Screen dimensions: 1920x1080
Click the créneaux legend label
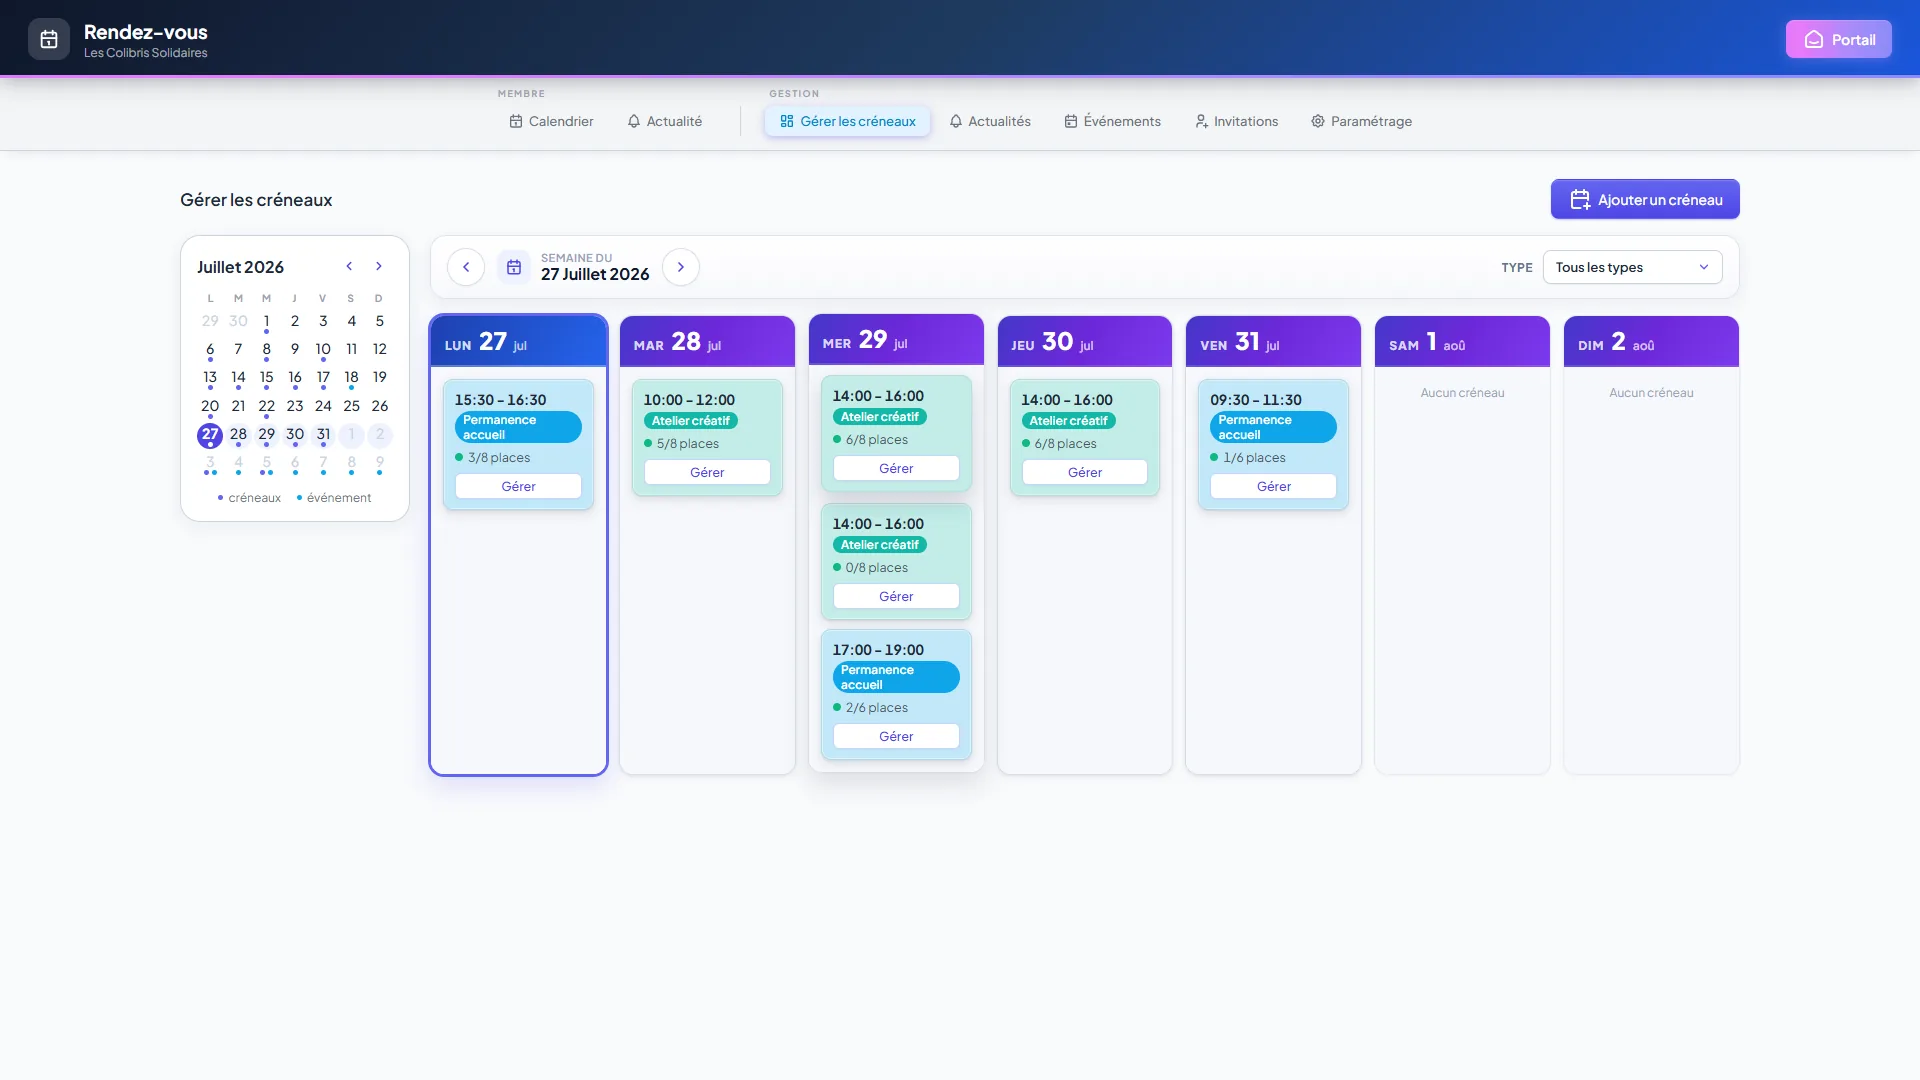pyautogui.click(x=255, y=498)
